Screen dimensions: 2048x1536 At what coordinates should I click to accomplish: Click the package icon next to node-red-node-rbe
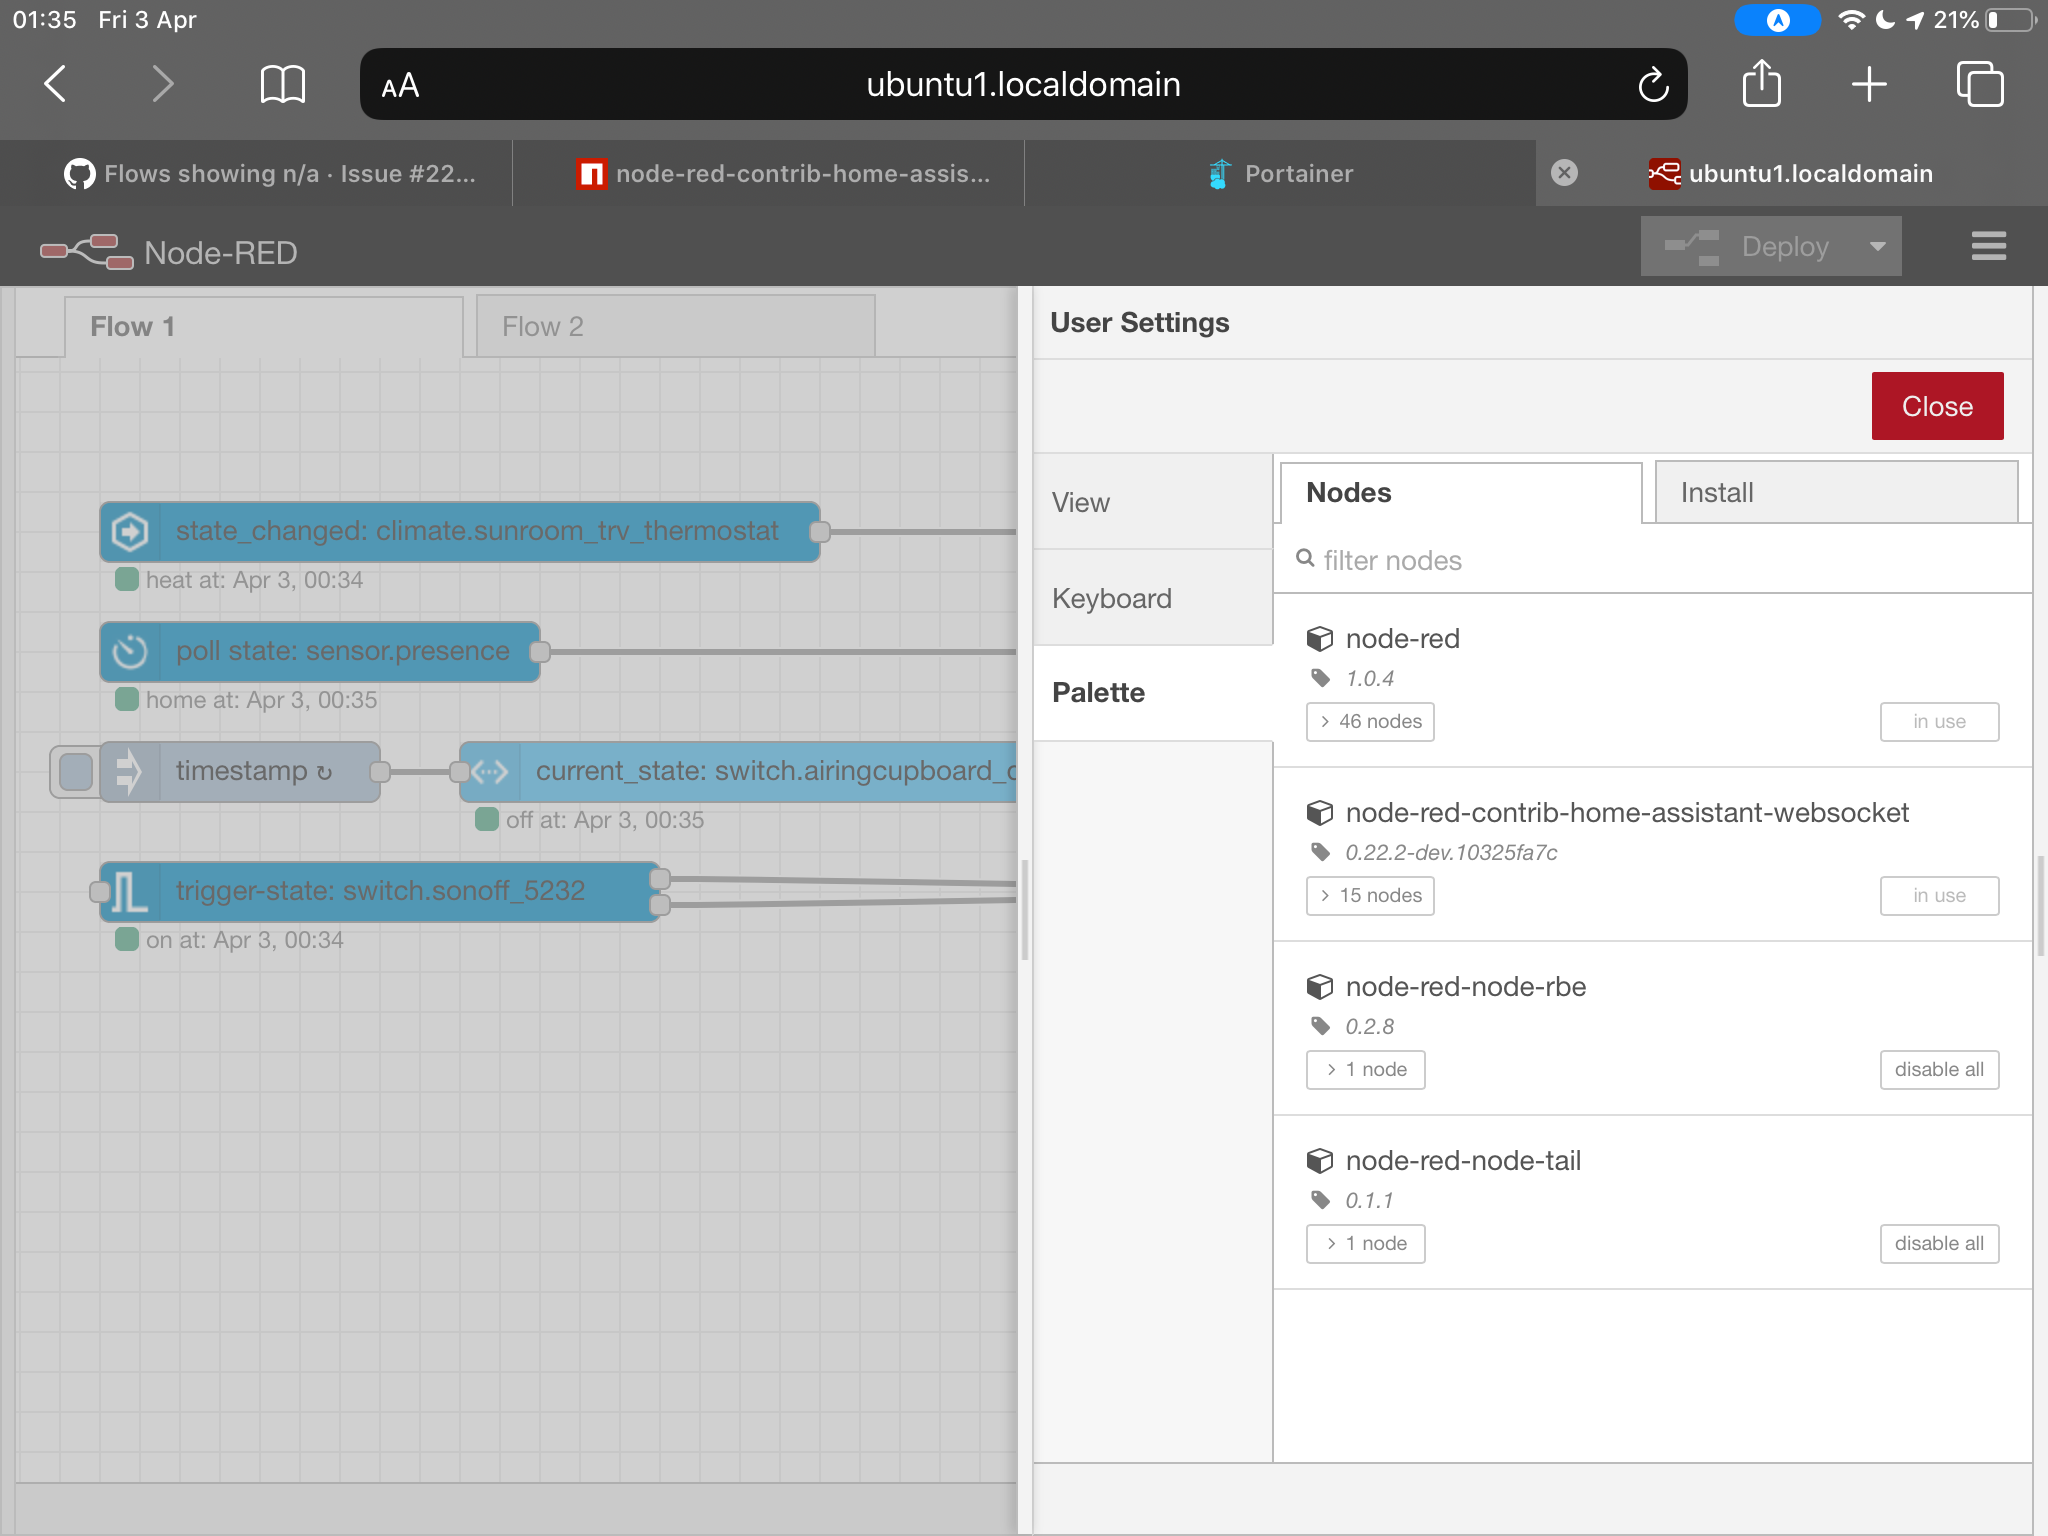tap(1321, 986)
